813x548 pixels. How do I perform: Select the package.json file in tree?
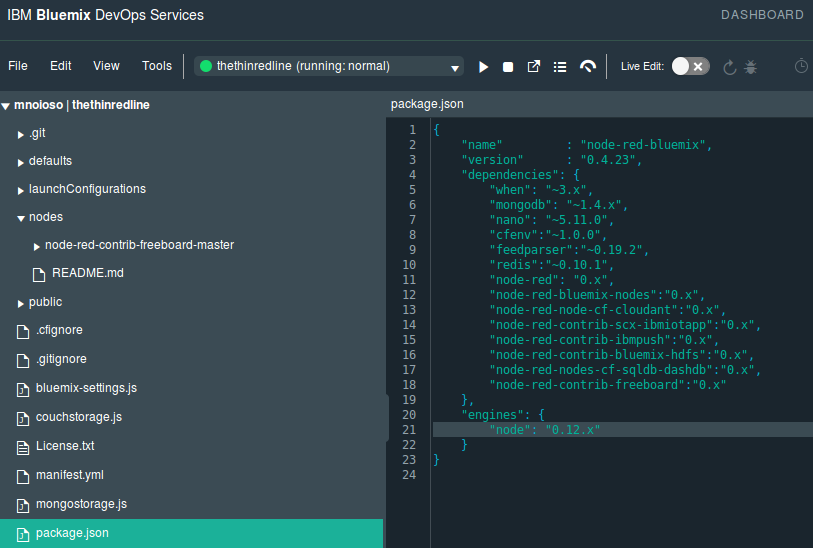click(x=191, y=533)
